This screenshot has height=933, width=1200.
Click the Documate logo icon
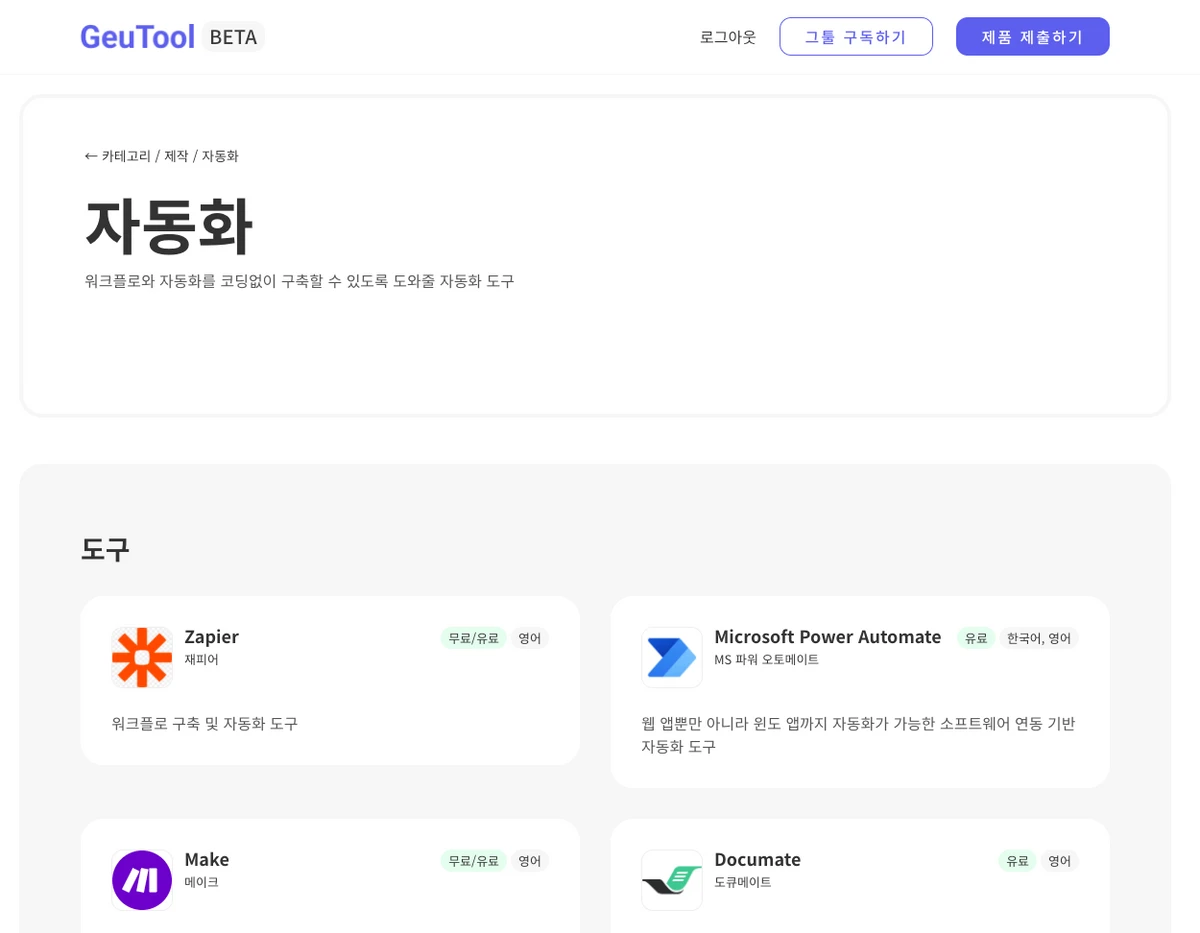click(672, 880)
